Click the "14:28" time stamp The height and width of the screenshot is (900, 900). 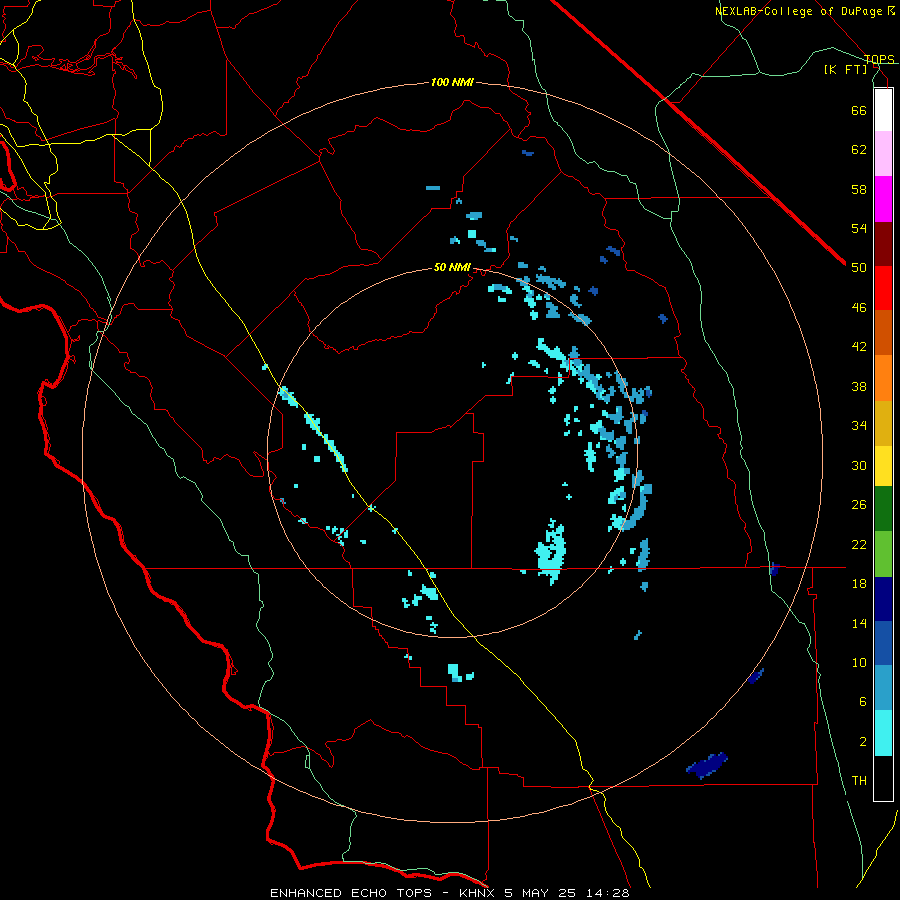click(608, 893)
